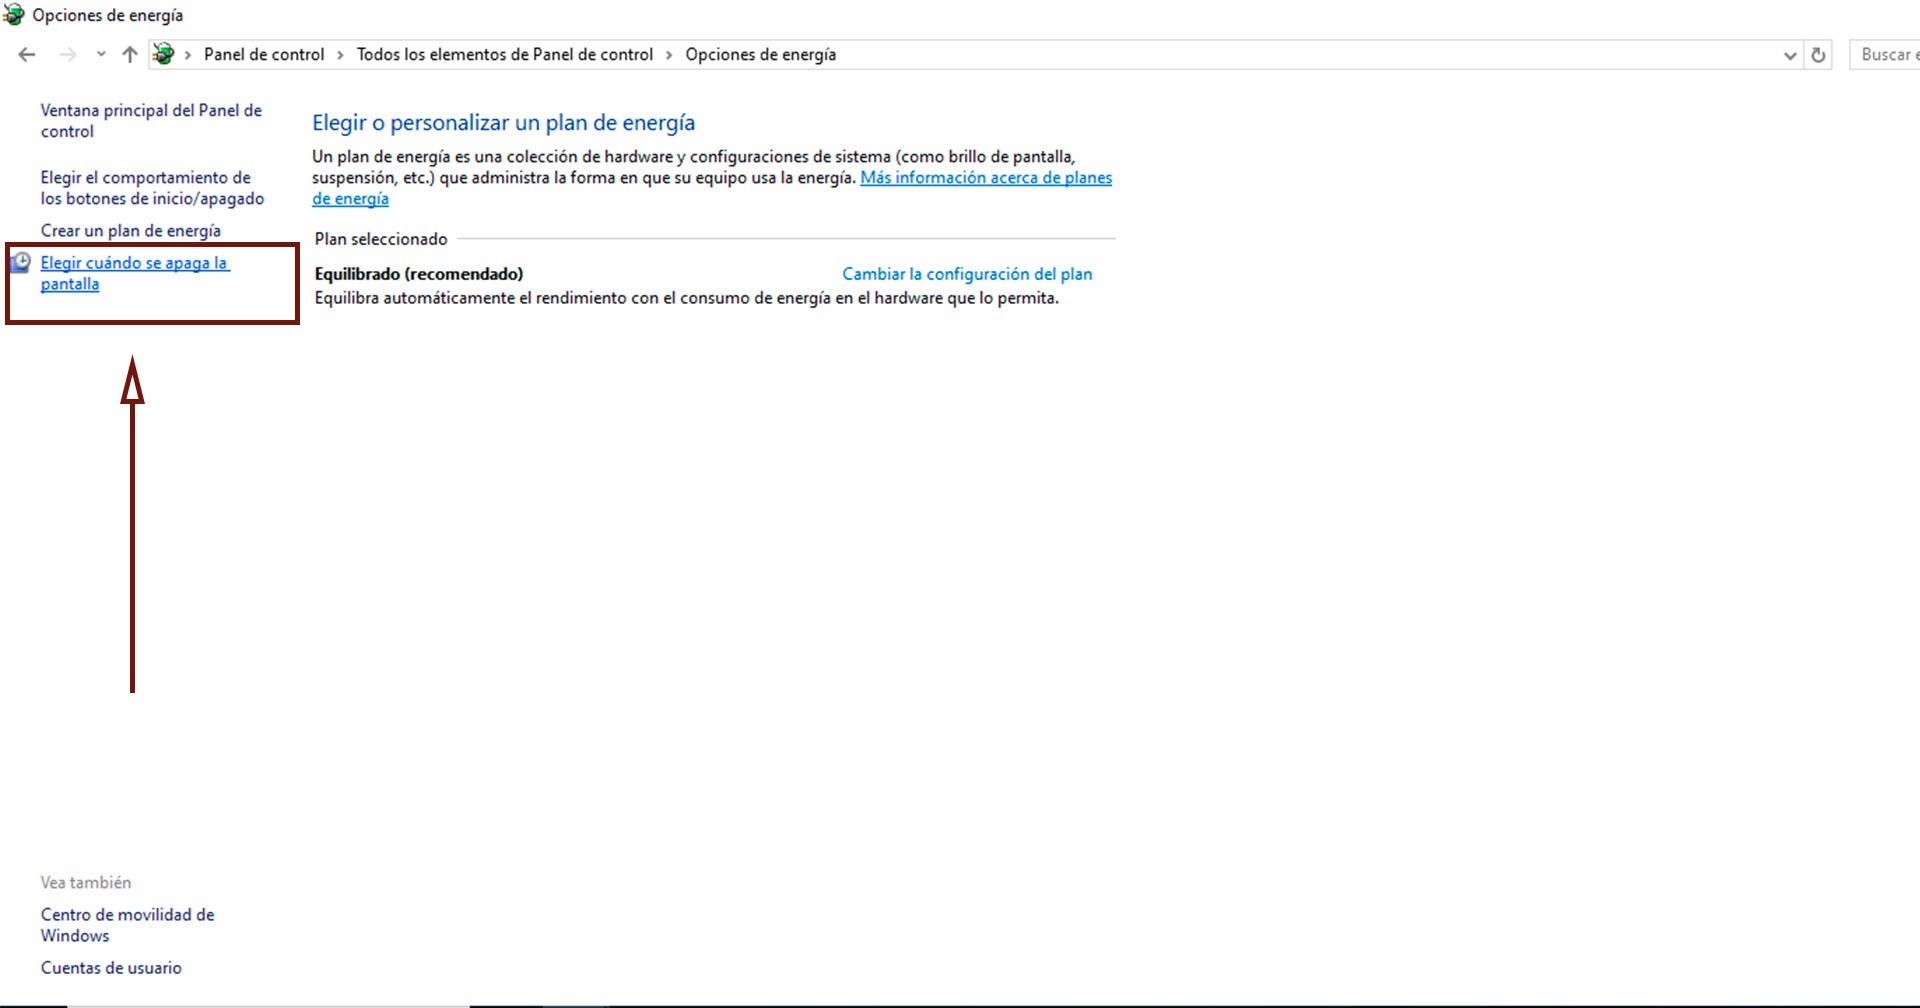
Task: Go to Cuentas de usuario
Action: pos(111,968)
